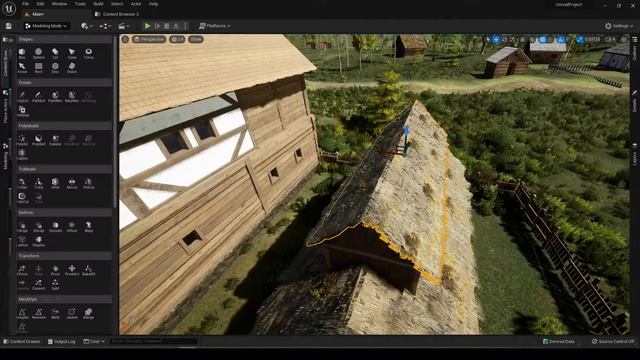This screenshot has height=360, width=640.
Task: Toggle scale snapping in viewport
Action: tap(580, 39)
